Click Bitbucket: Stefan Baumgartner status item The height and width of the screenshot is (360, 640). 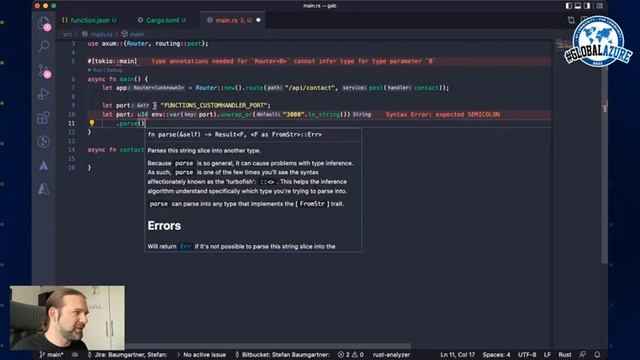[282, 355]
